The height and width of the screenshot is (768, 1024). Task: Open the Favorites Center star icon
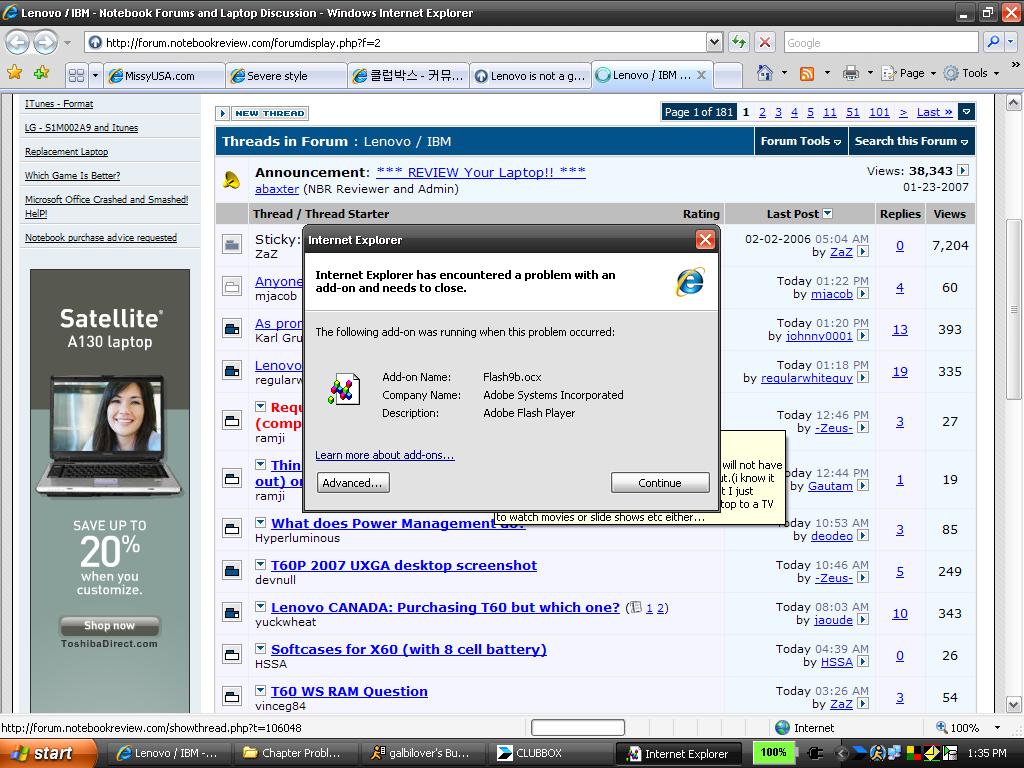tap(14, 73)
